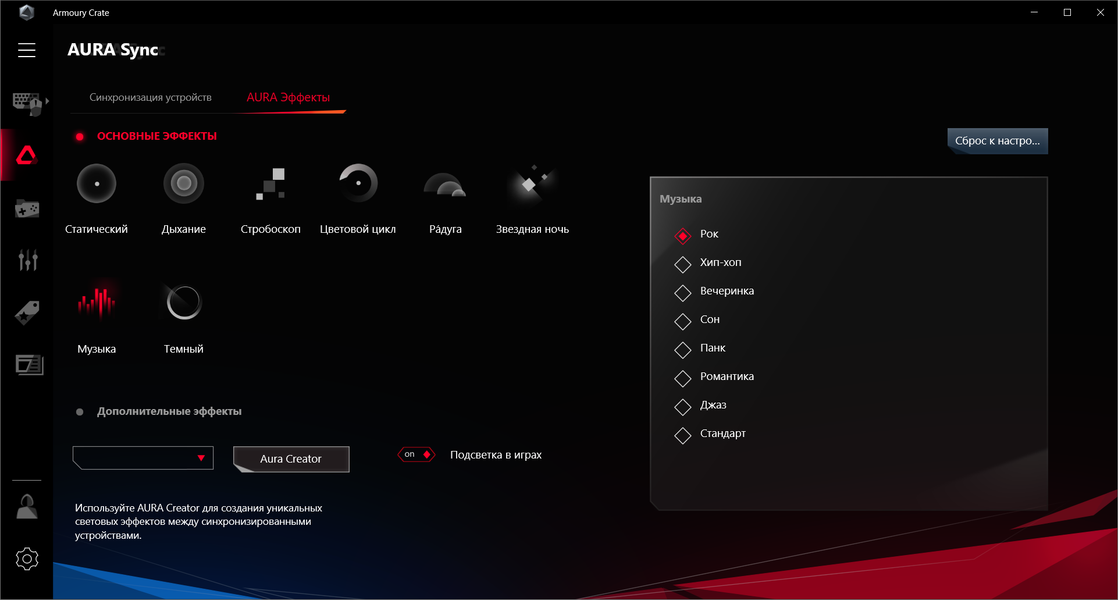The height and width of the screenshot is (600, 1118).
Task: Open Scenario Profiles sliders sidebar icon
Action: 28,260
